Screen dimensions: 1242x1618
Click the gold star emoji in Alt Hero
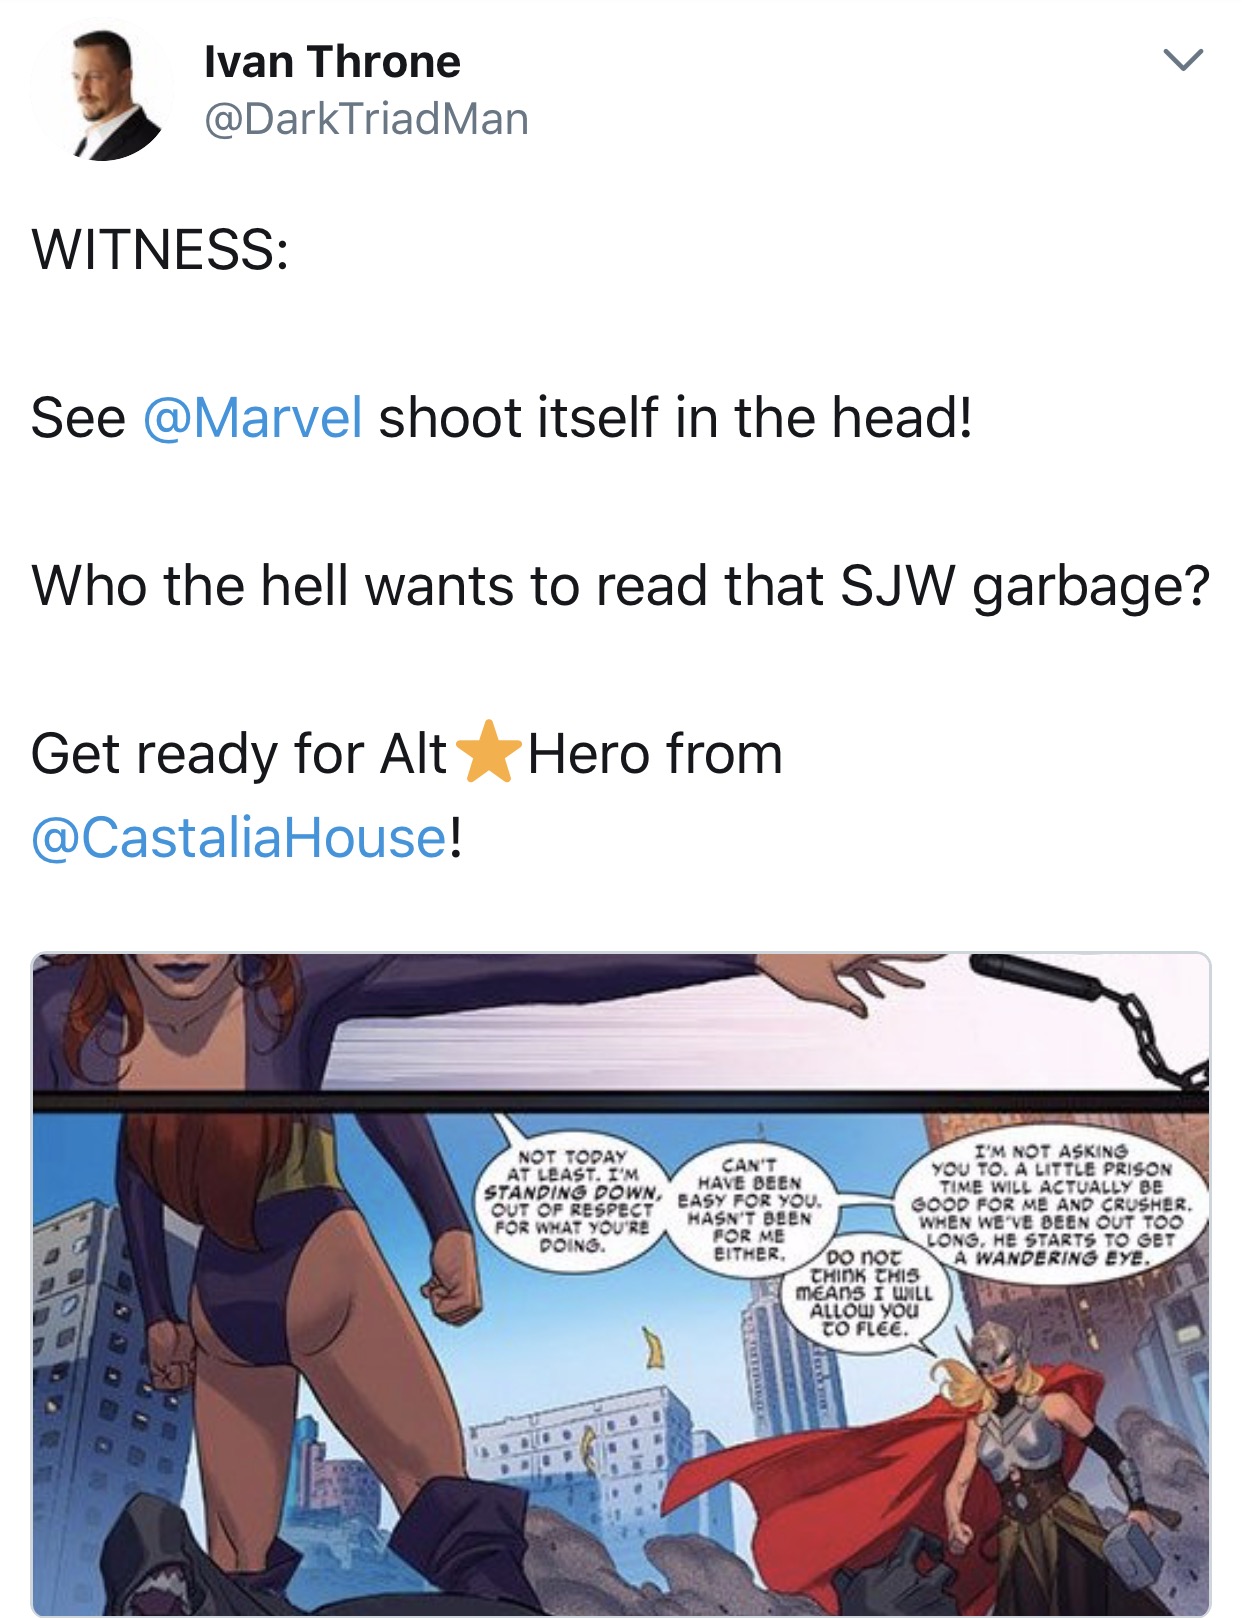click(x=487, y=752)
